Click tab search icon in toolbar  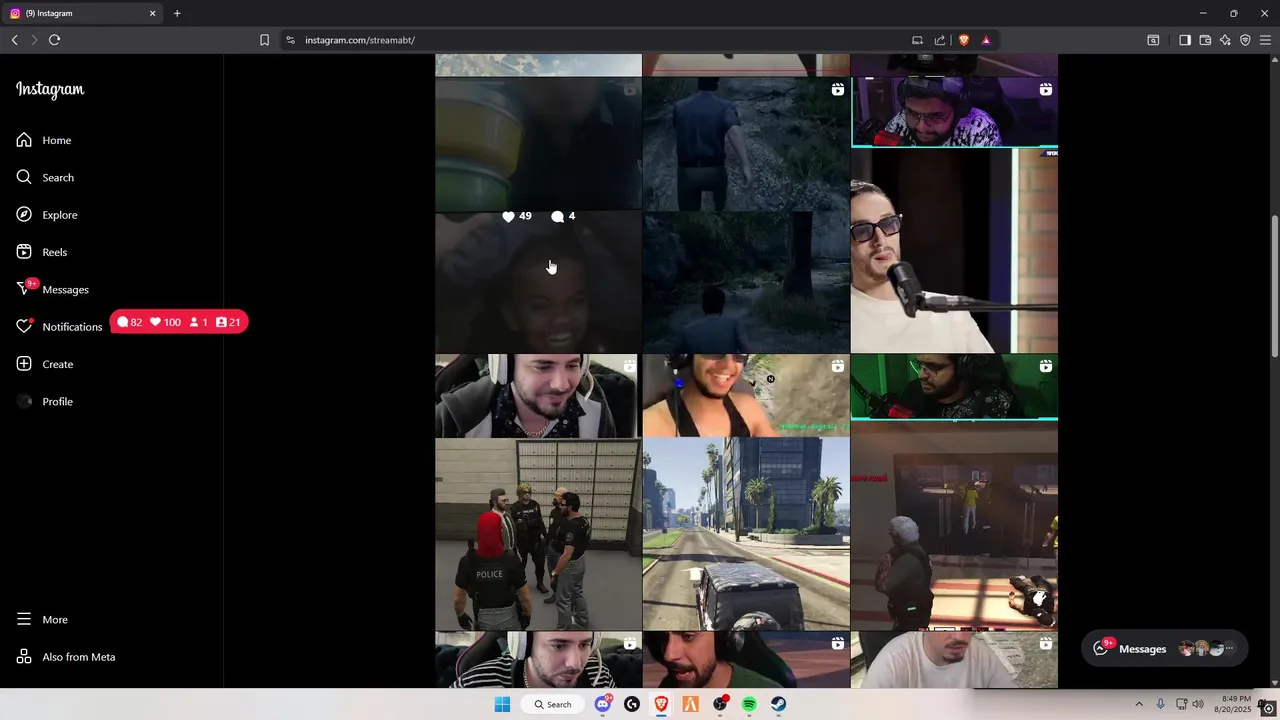click(1153, 40)
